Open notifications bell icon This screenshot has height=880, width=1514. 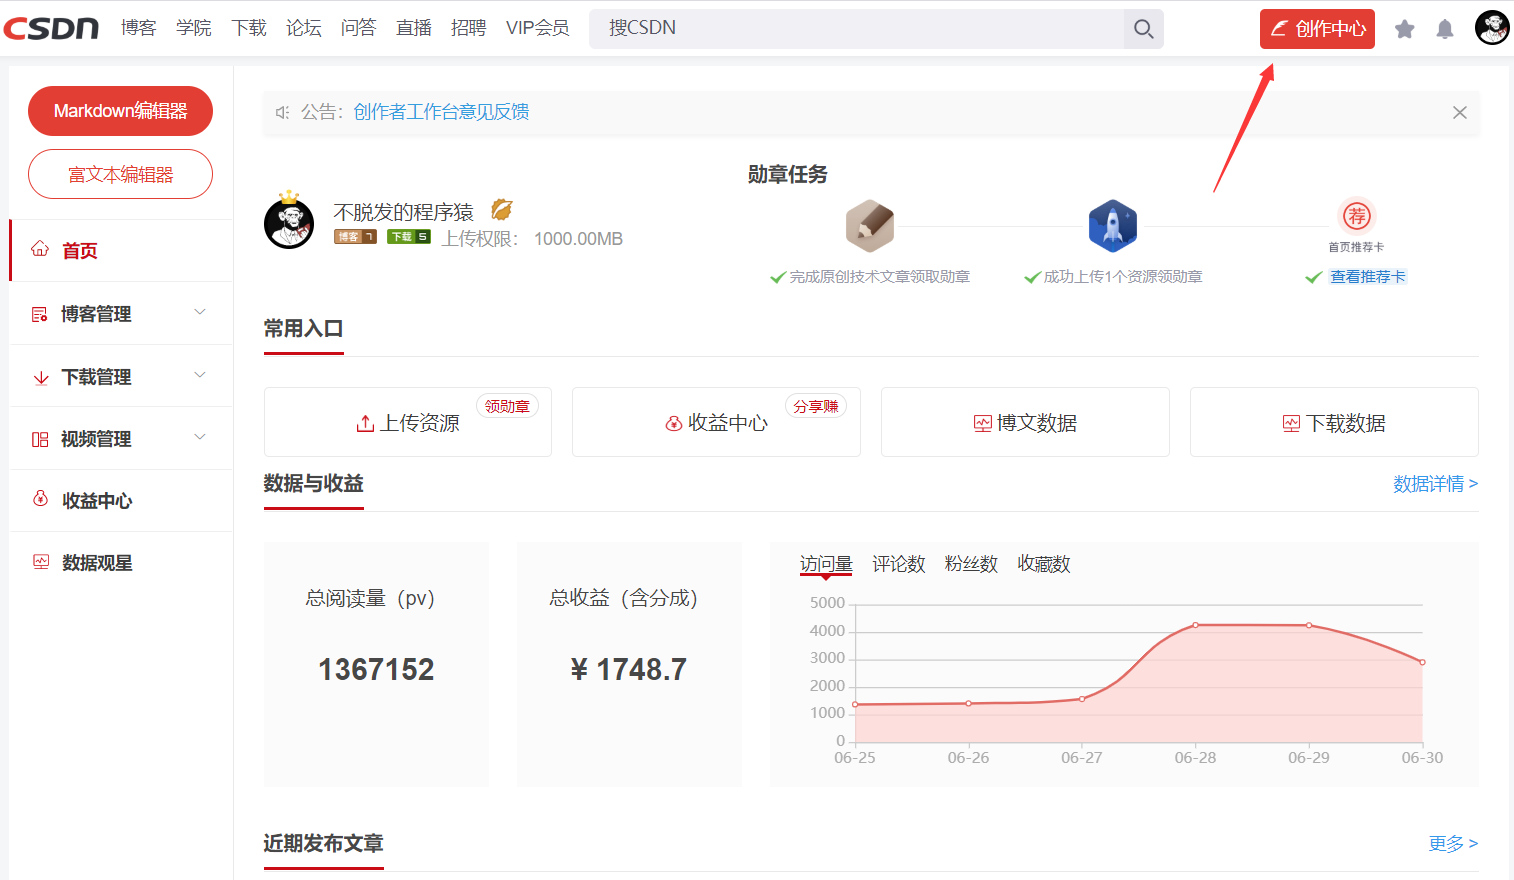[x=1445, y=29]
